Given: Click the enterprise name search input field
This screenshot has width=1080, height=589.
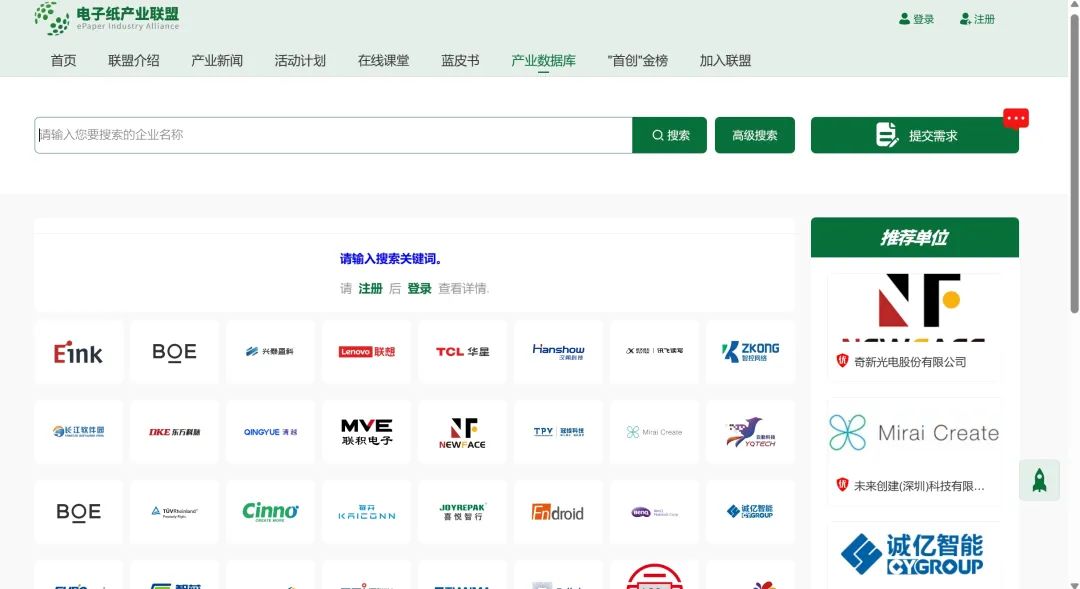Looking at the screenshot, I should point(330,135).
